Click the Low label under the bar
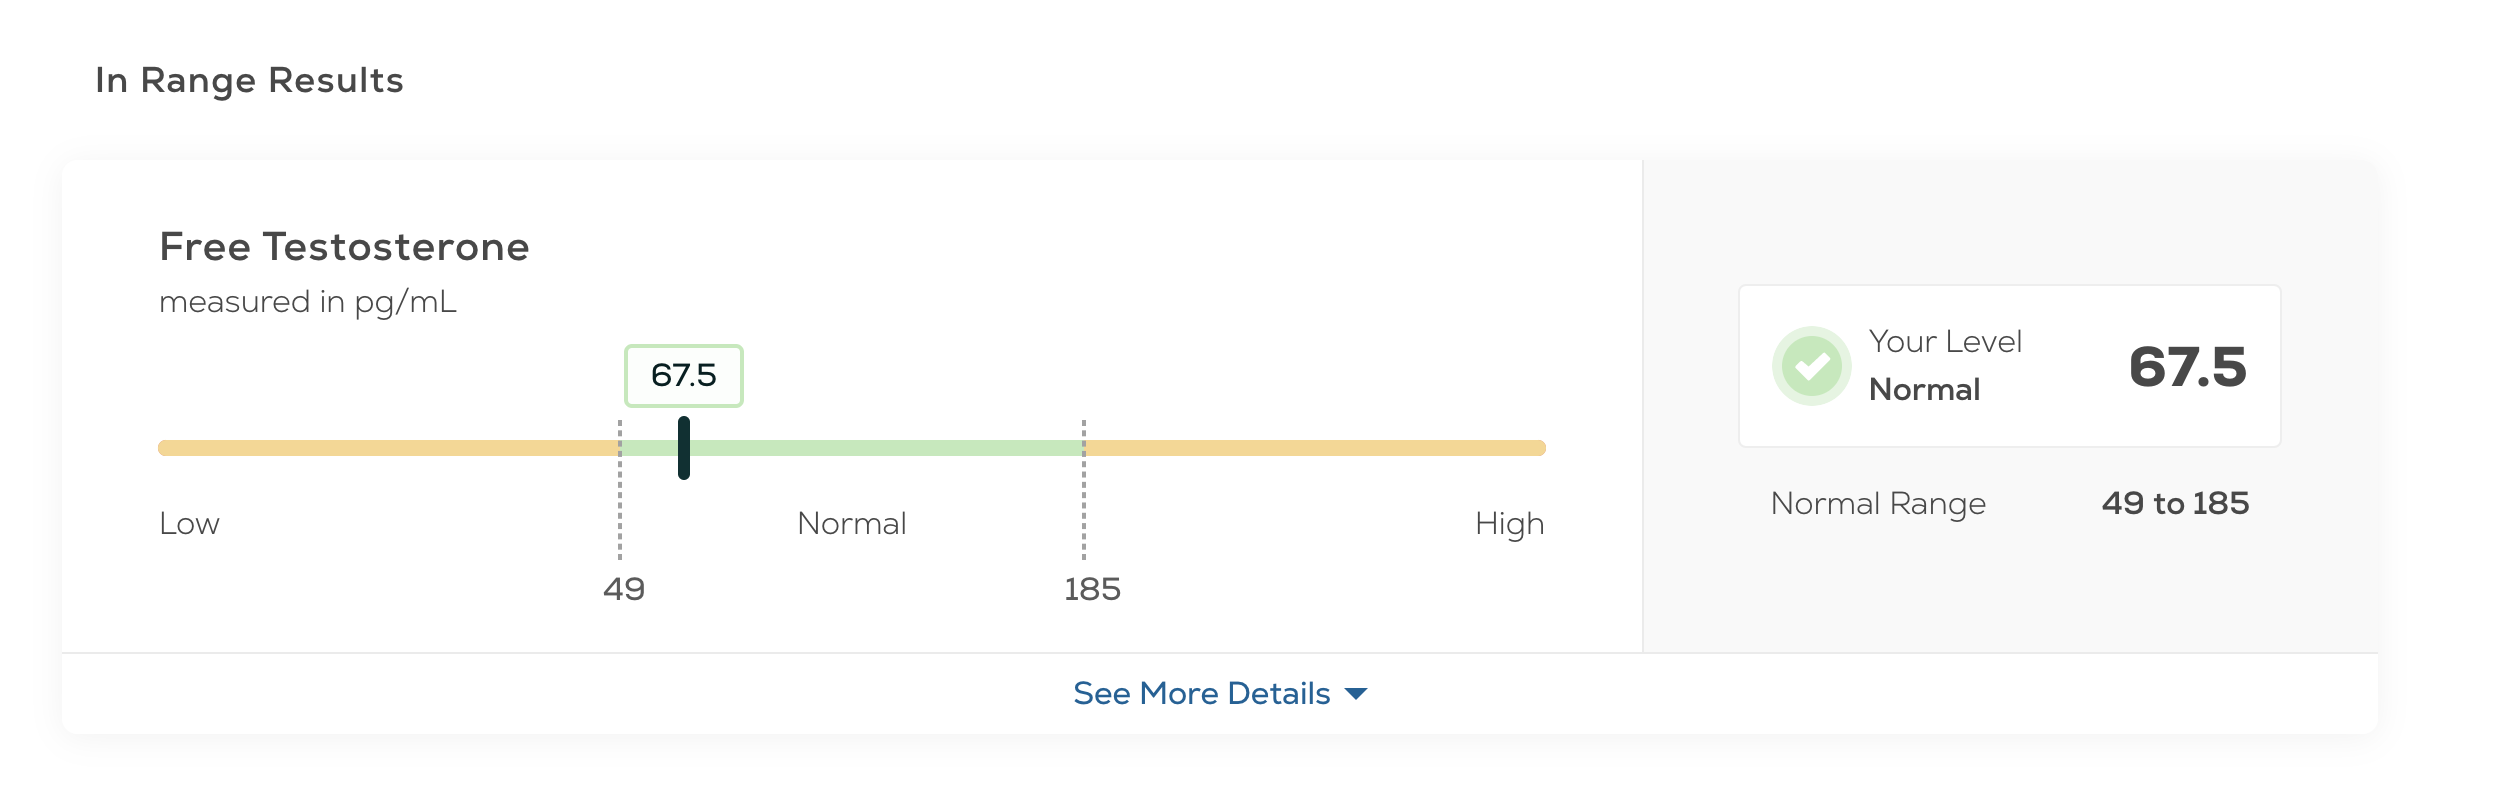The height and width of the screenshot is (800, 2494). (189, 524)
